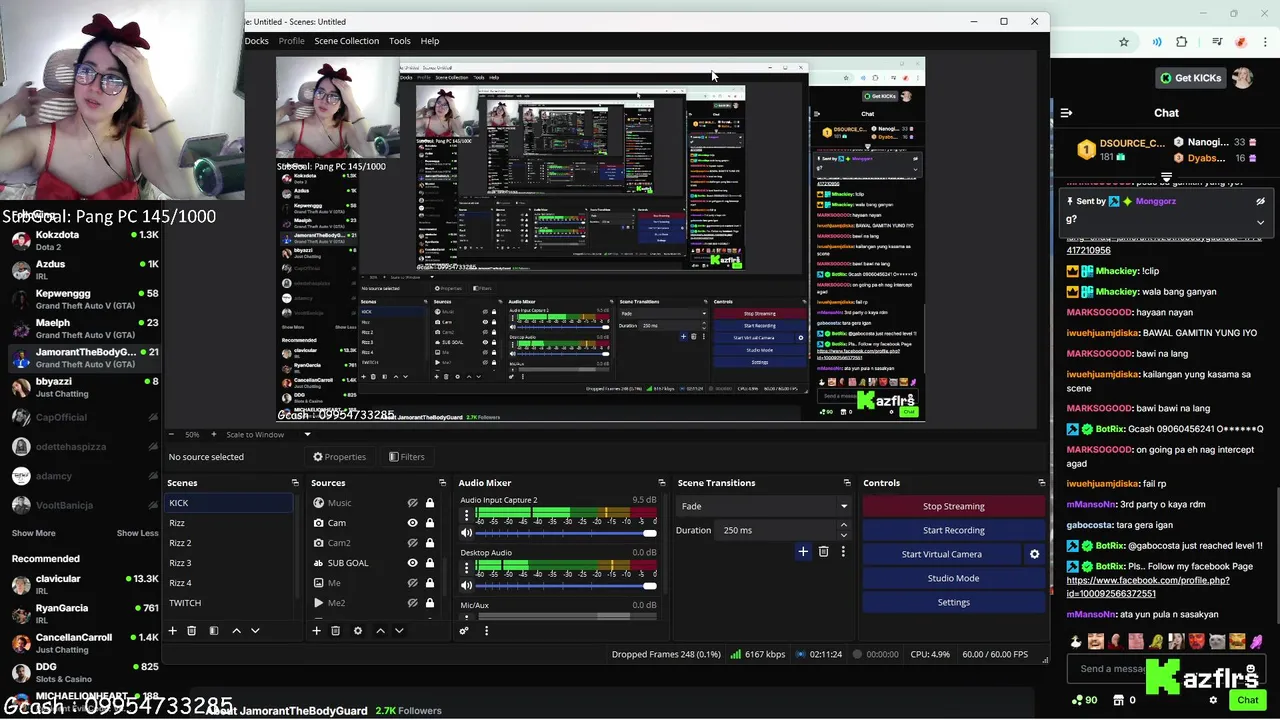Open the Help menu
This screenshot has height=720, width=1280.
coord(429,41)
